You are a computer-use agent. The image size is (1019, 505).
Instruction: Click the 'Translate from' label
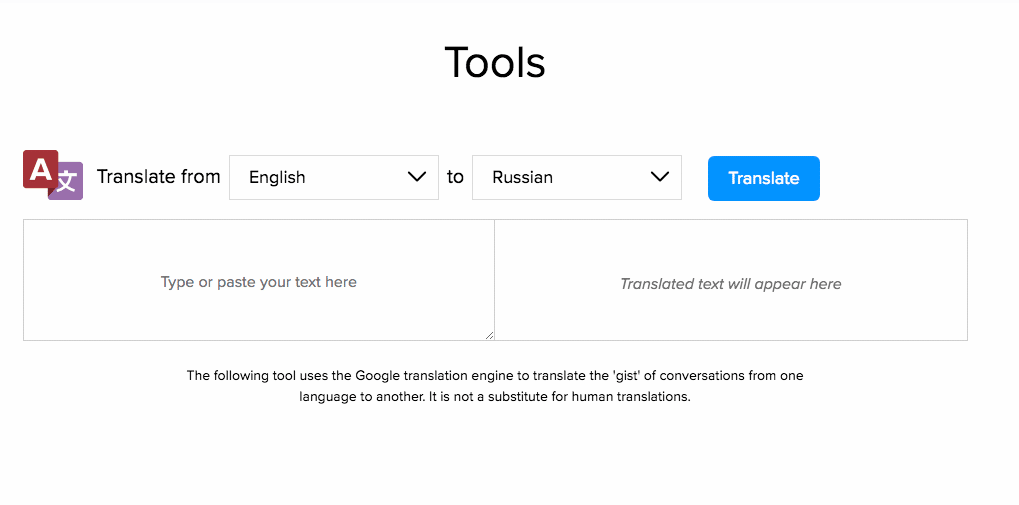[x=158, y=177]
